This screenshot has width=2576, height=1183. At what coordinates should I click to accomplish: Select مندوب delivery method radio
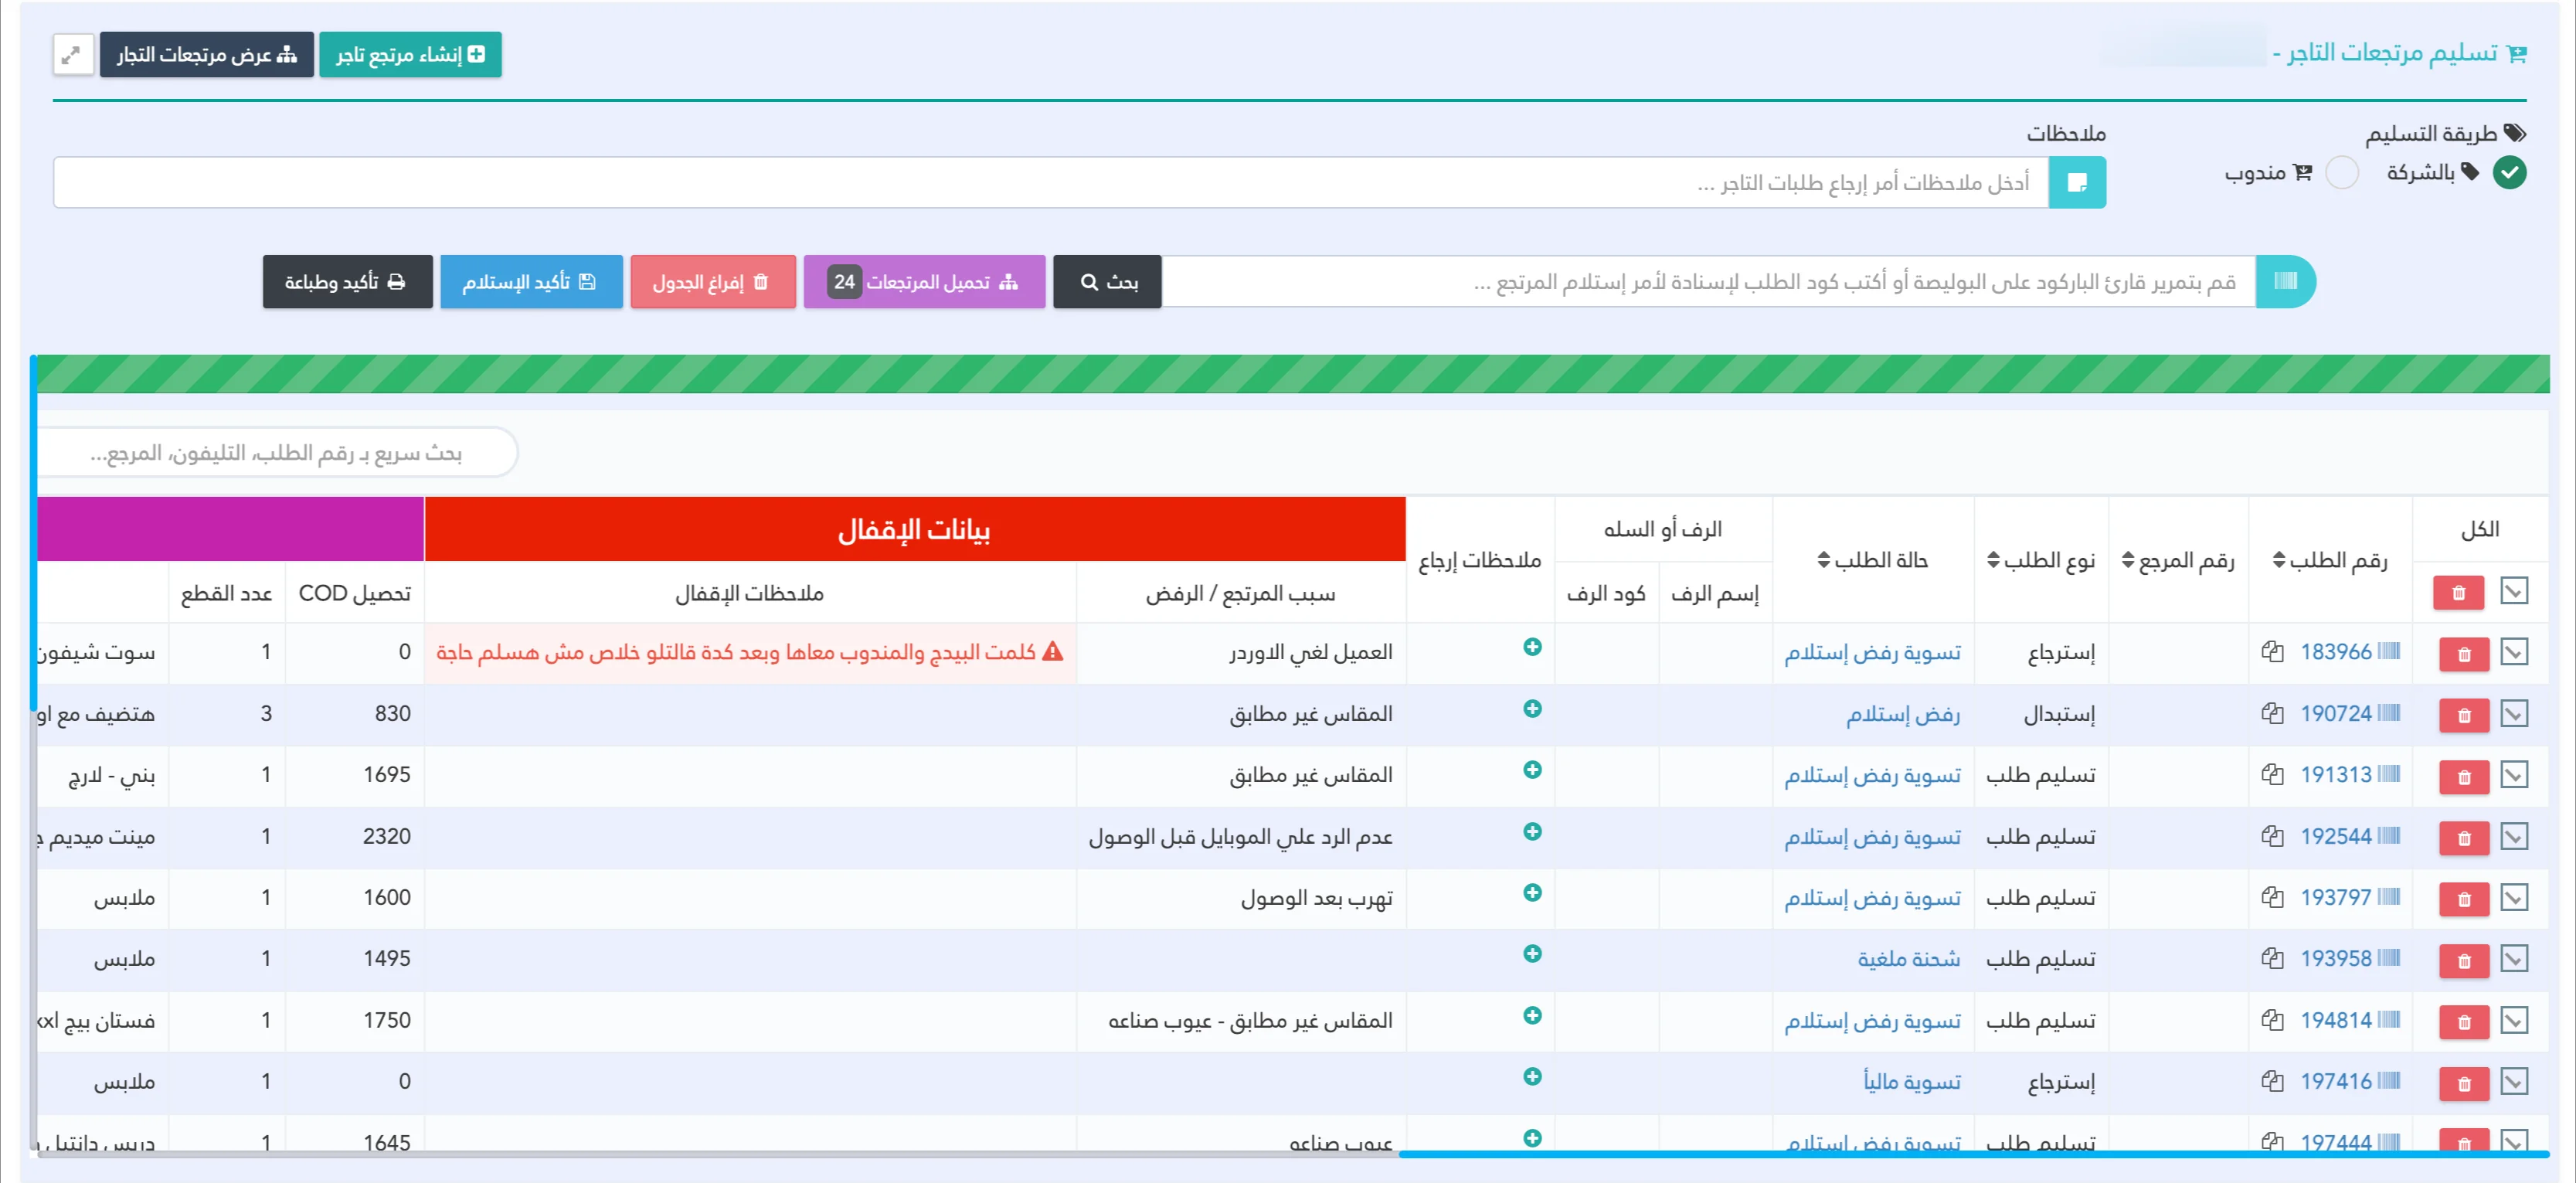coord(2342,173)
